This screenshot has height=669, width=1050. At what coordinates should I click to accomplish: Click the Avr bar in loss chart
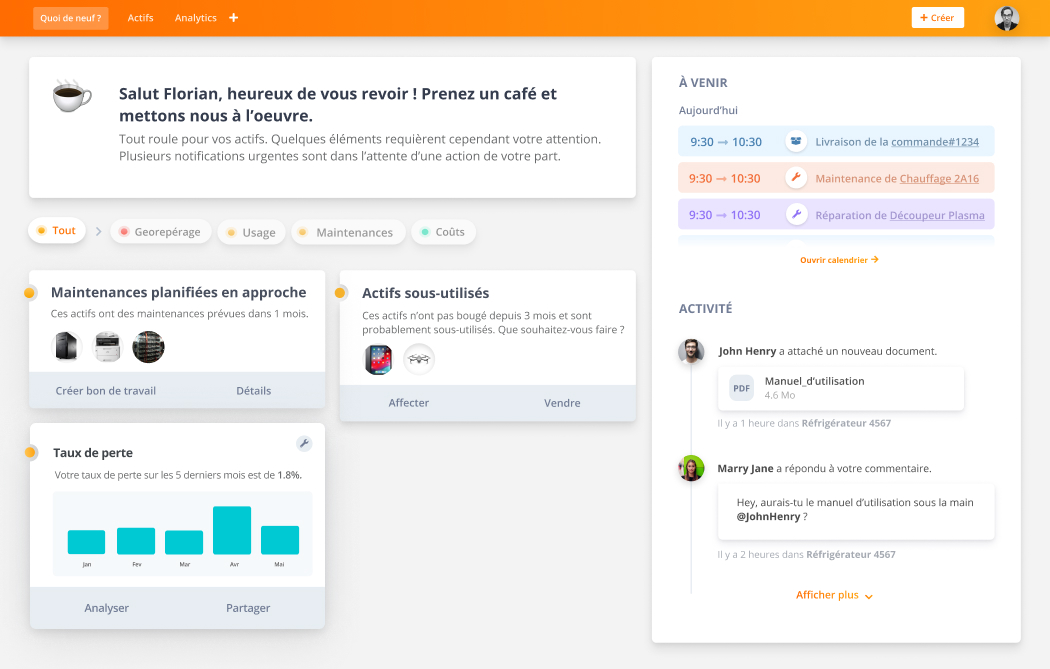tap(232, 530)
